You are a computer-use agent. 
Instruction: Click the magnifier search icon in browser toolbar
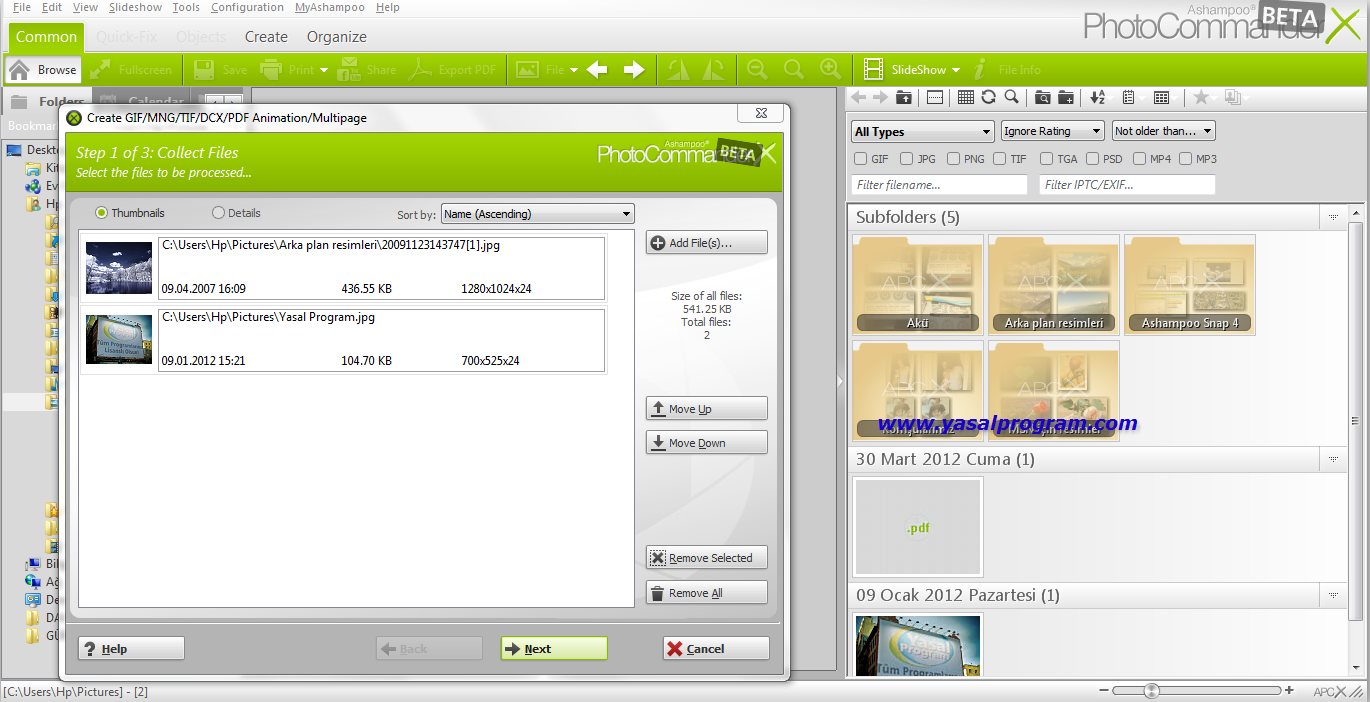point(1011,97)
